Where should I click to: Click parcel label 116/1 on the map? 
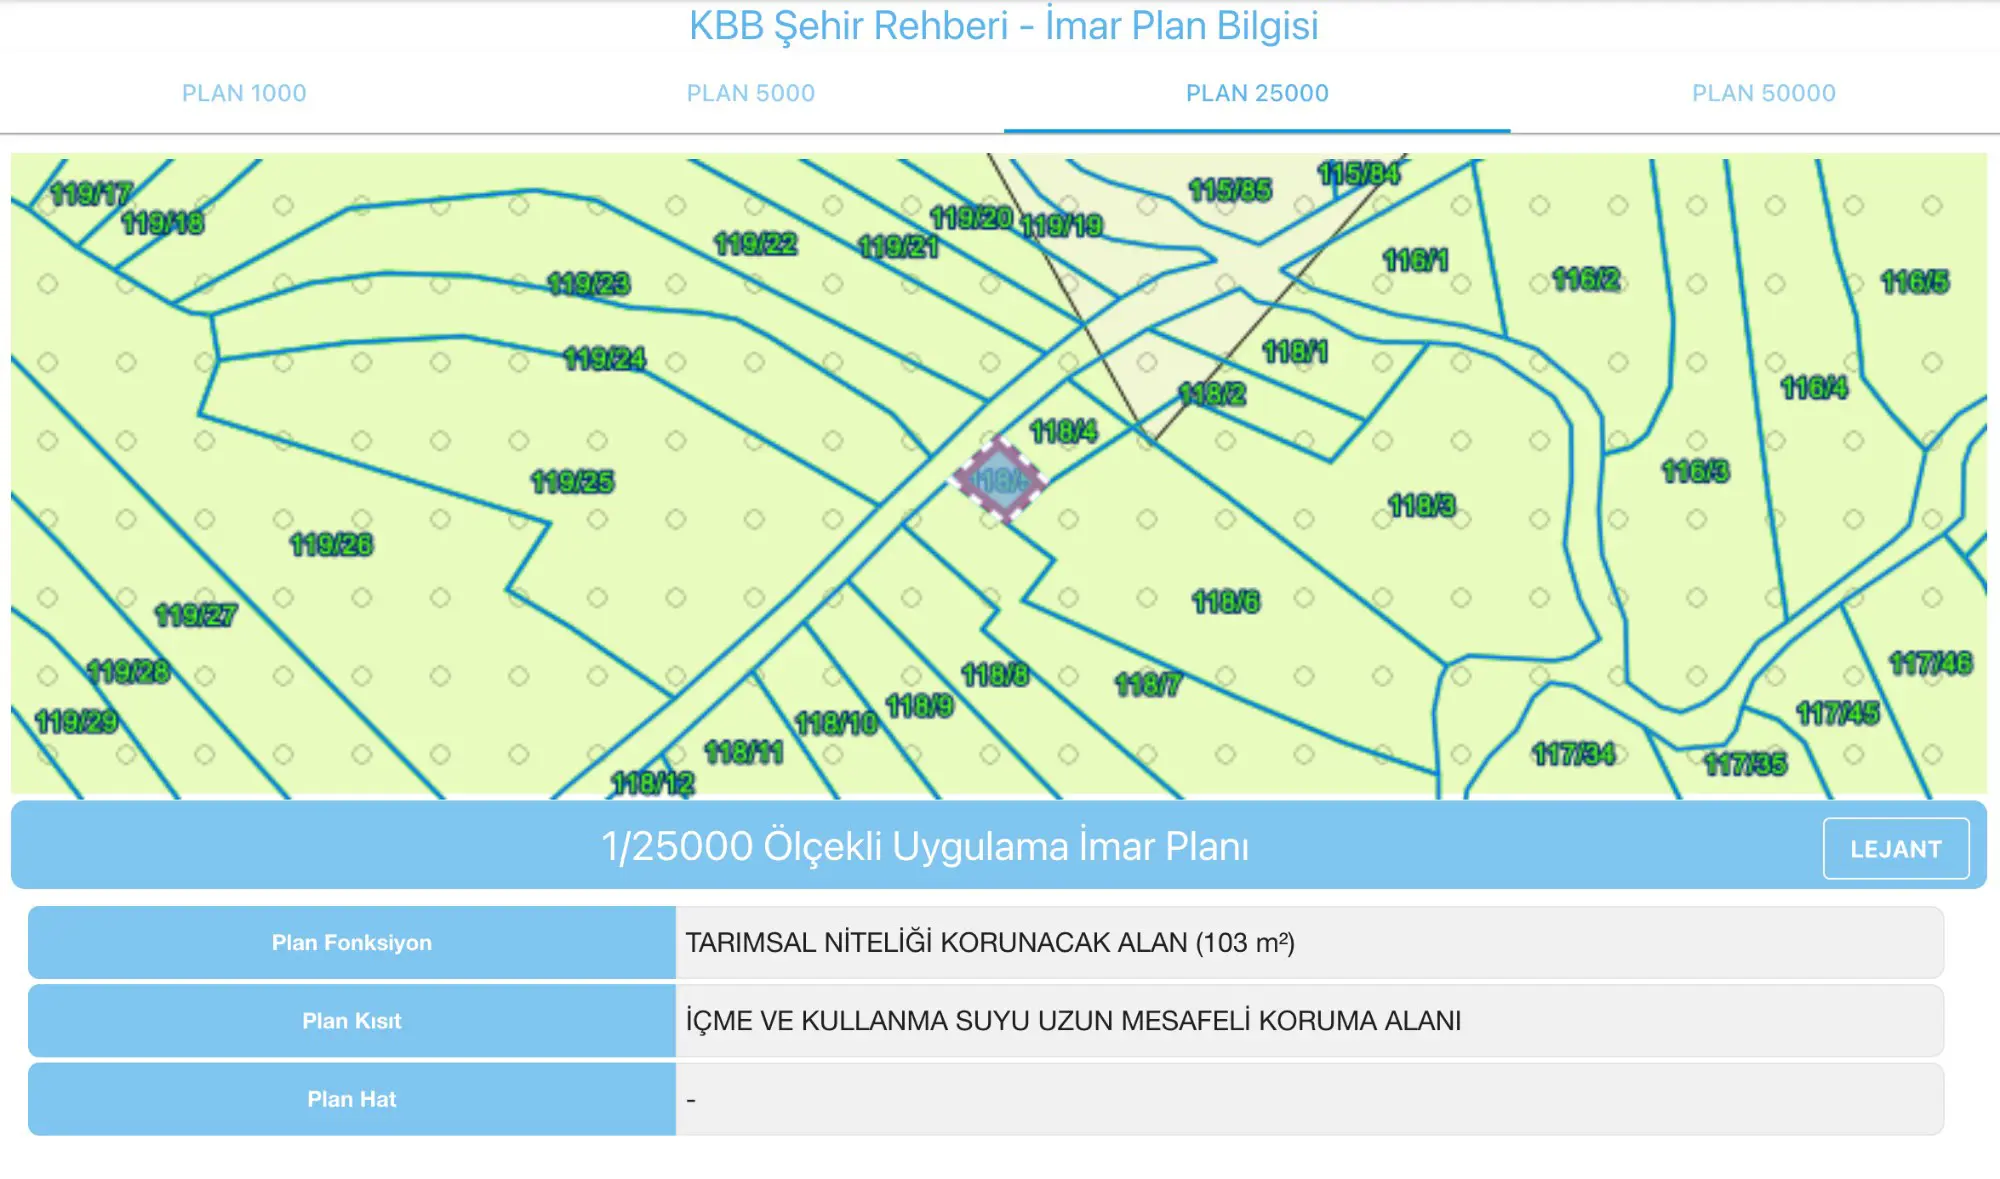click(x=1415, y=260)
